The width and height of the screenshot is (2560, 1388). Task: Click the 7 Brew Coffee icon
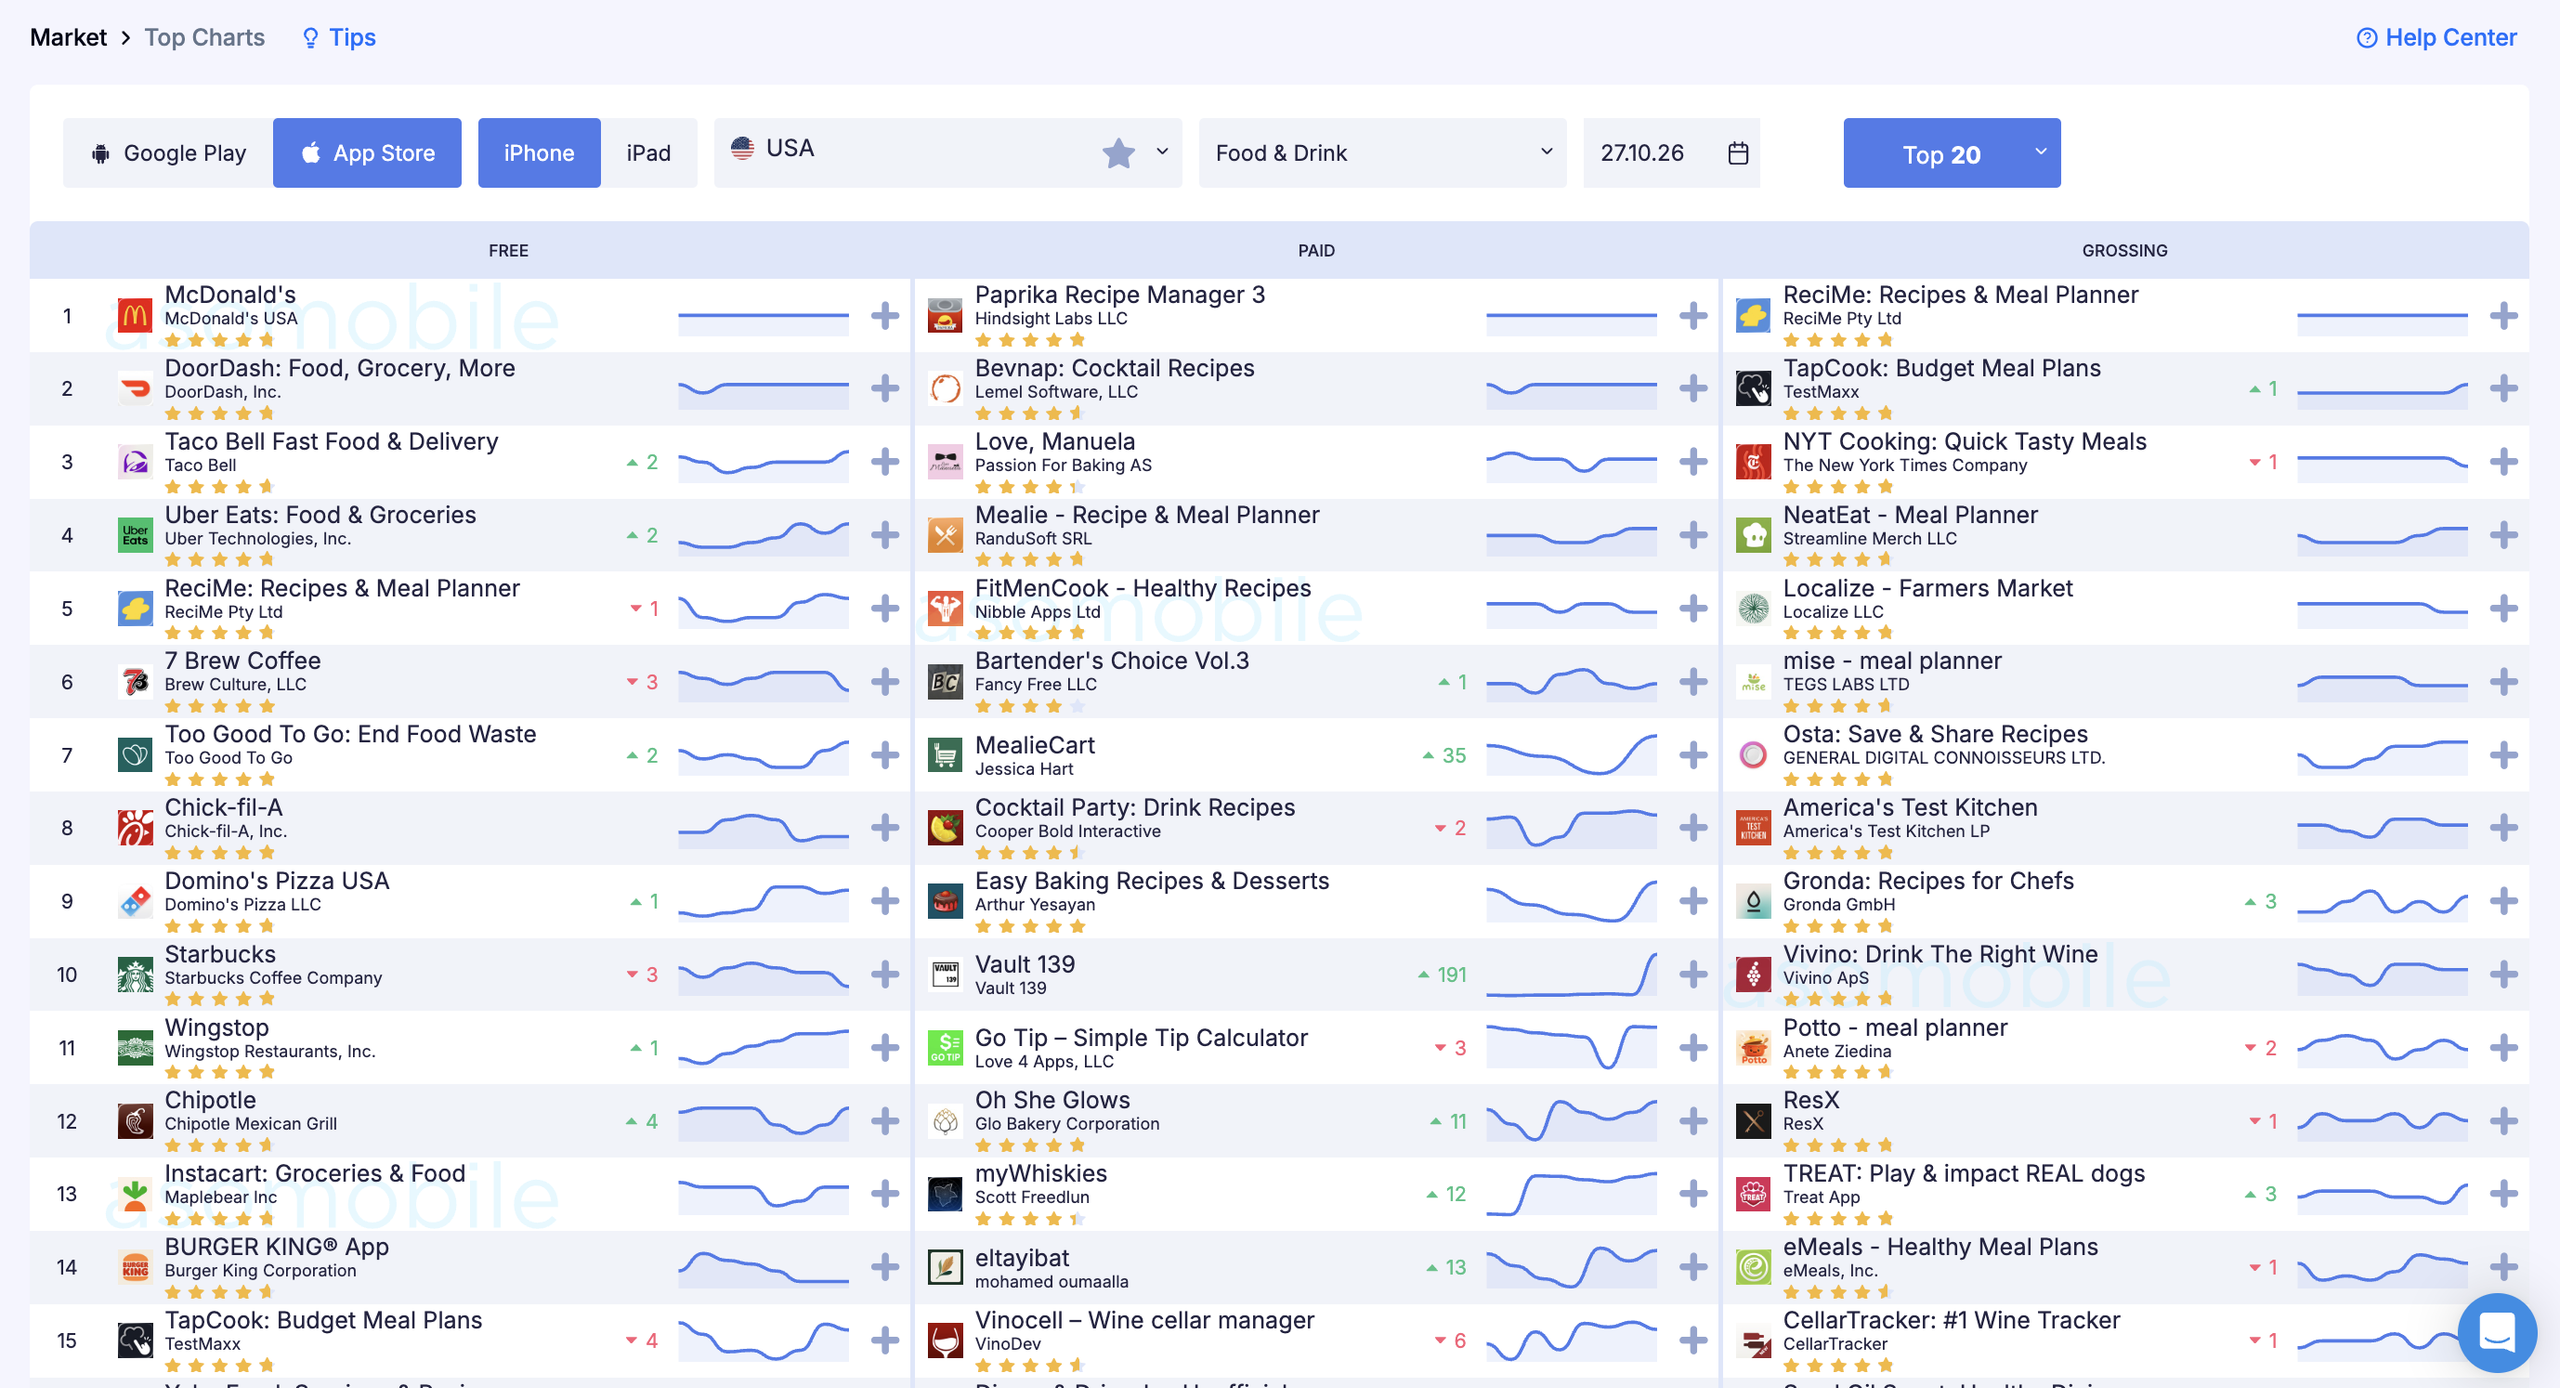(135, 682)
